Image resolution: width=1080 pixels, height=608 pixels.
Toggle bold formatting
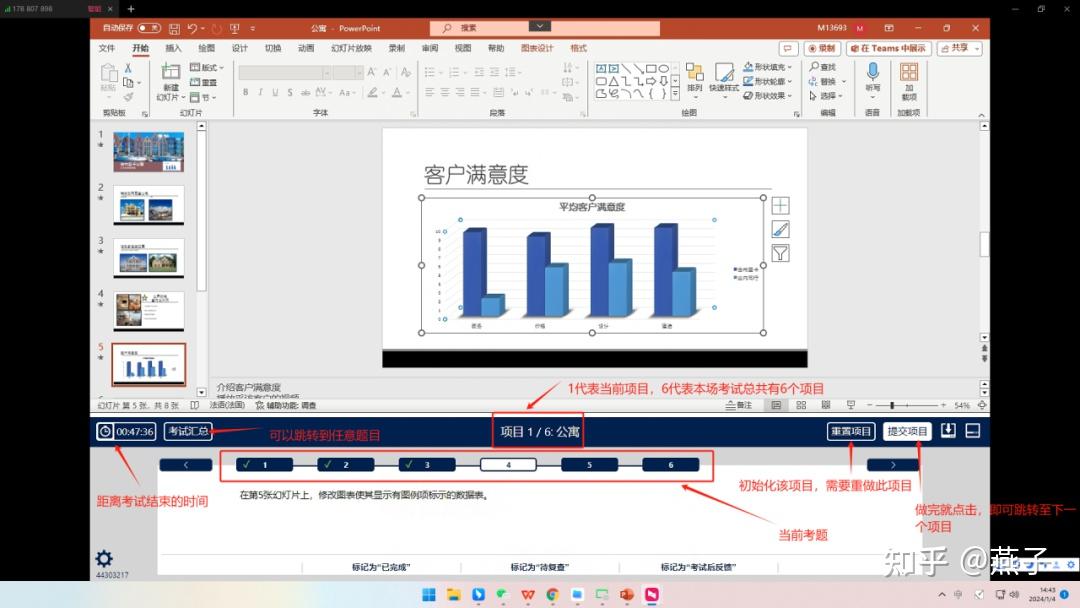[x=245, y=91]
